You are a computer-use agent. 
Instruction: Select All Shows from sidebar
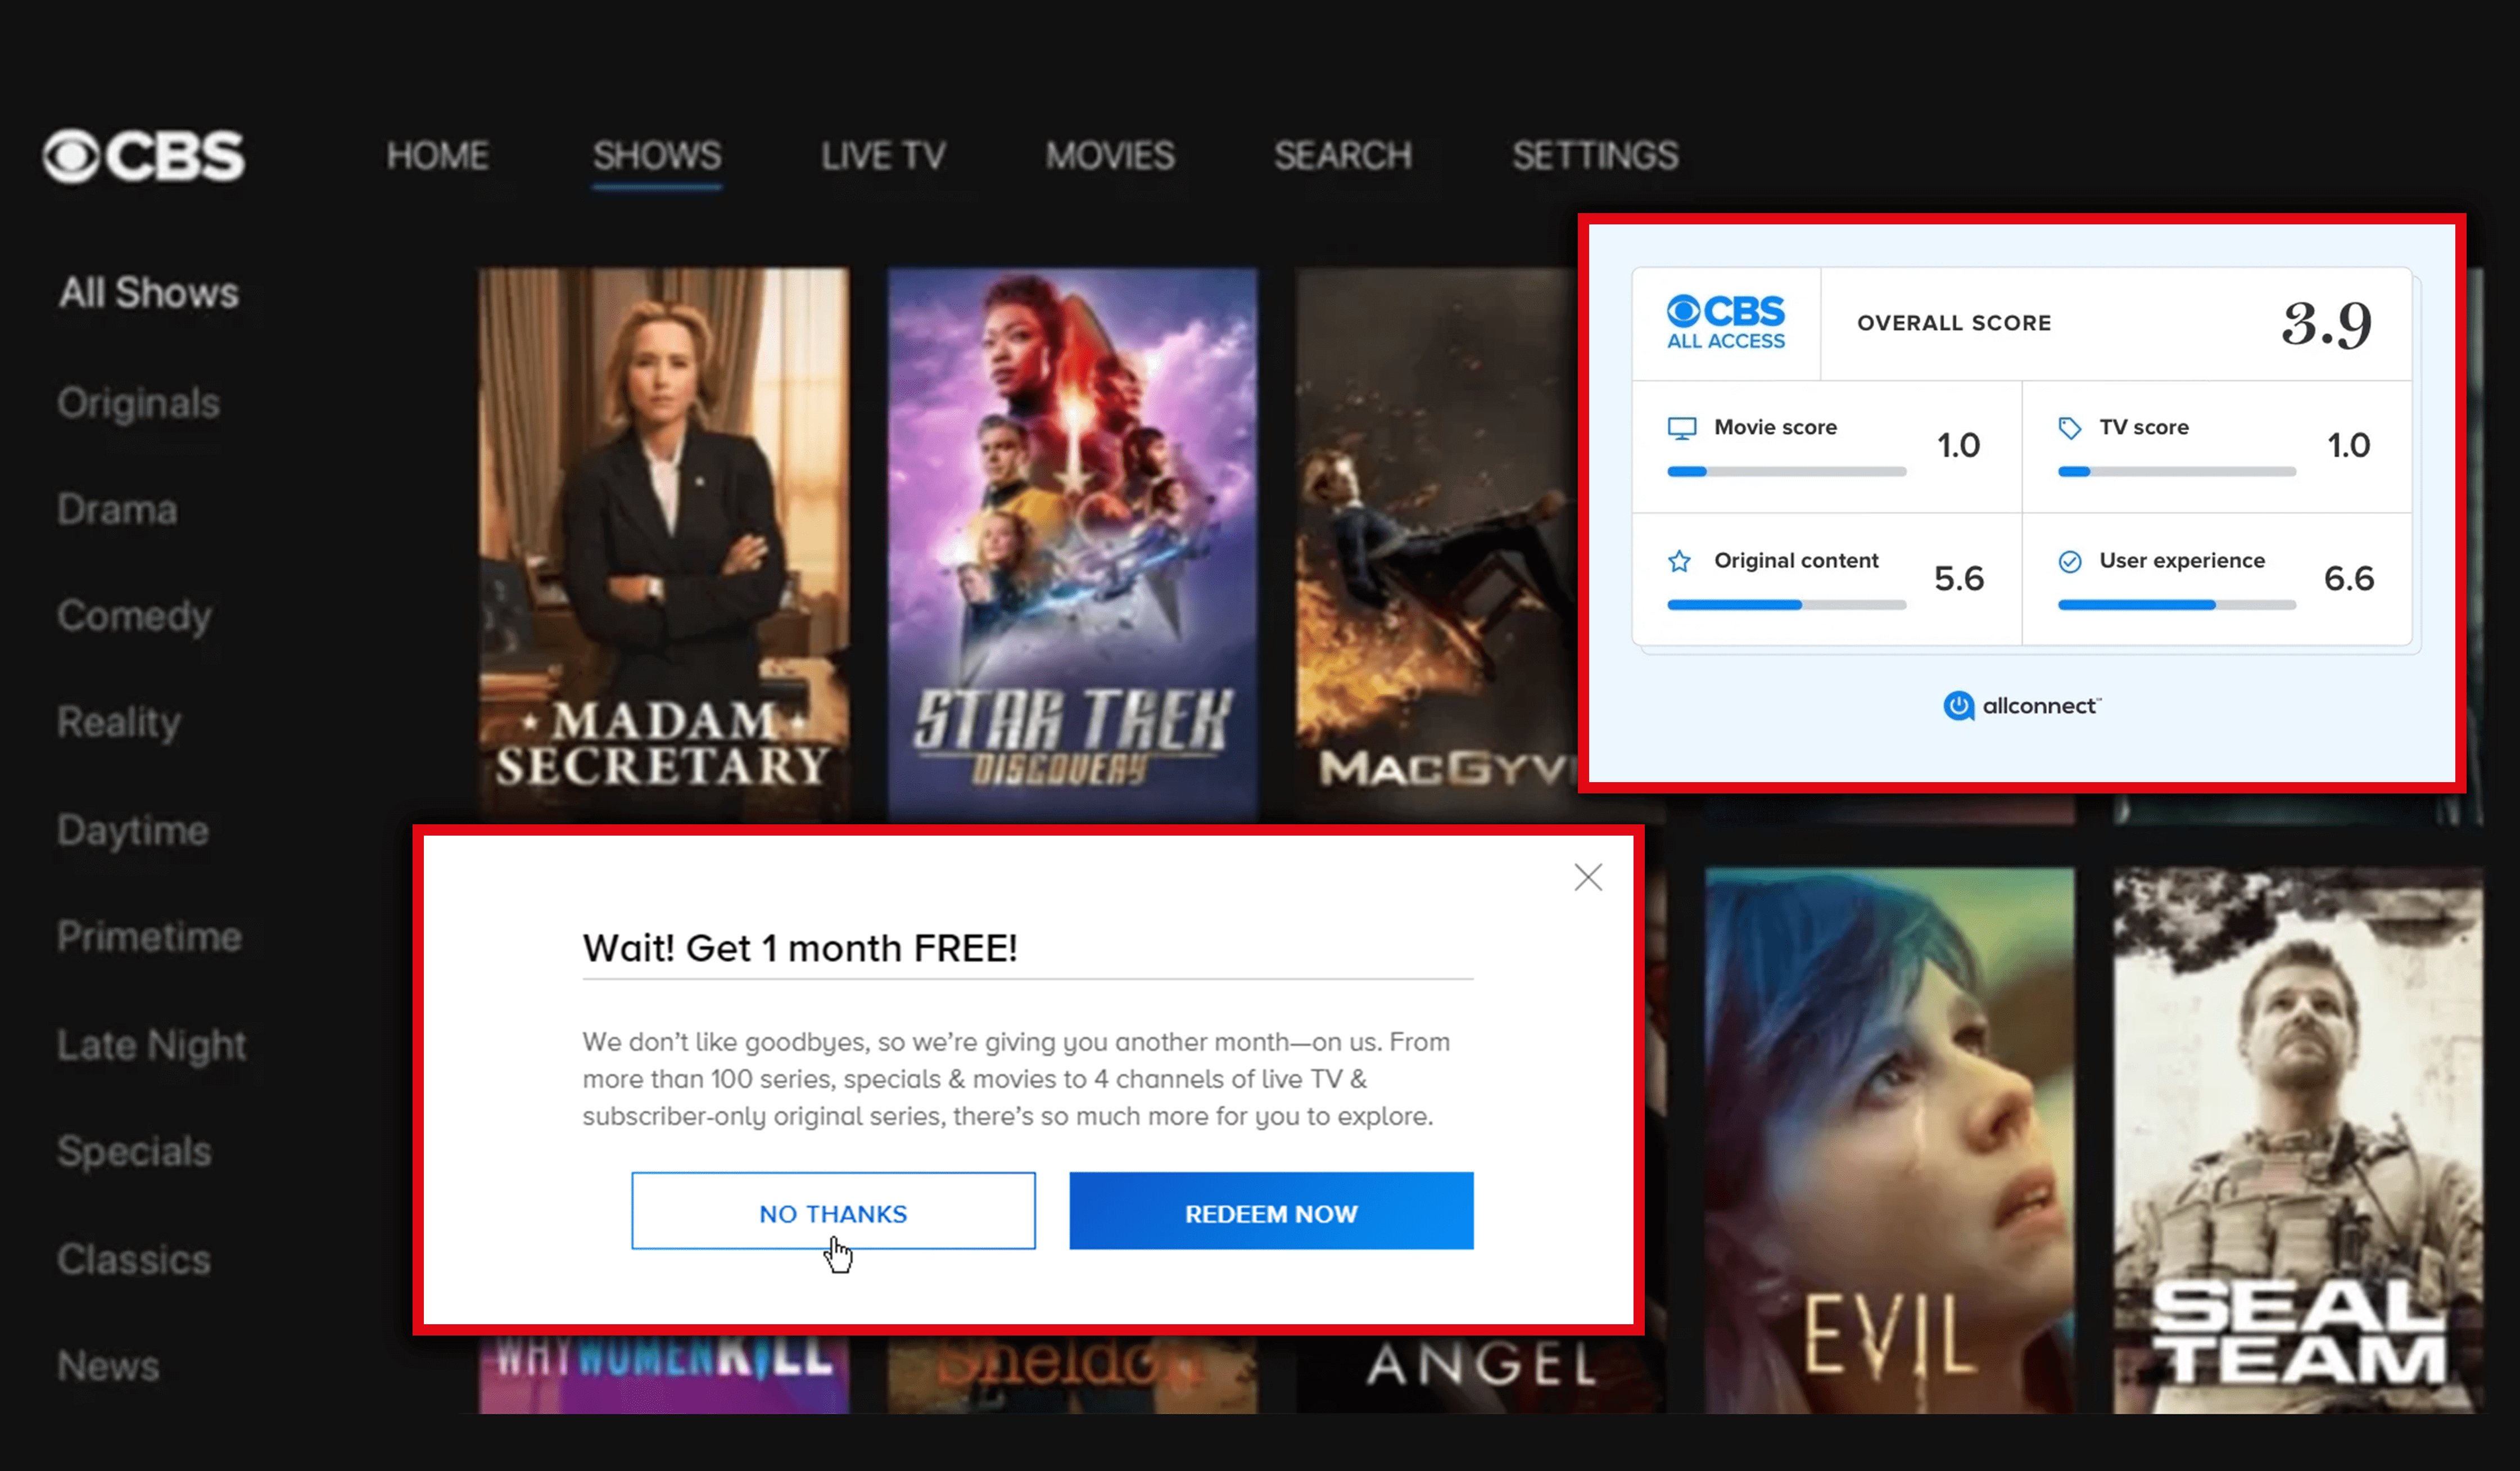pos(149,292)
